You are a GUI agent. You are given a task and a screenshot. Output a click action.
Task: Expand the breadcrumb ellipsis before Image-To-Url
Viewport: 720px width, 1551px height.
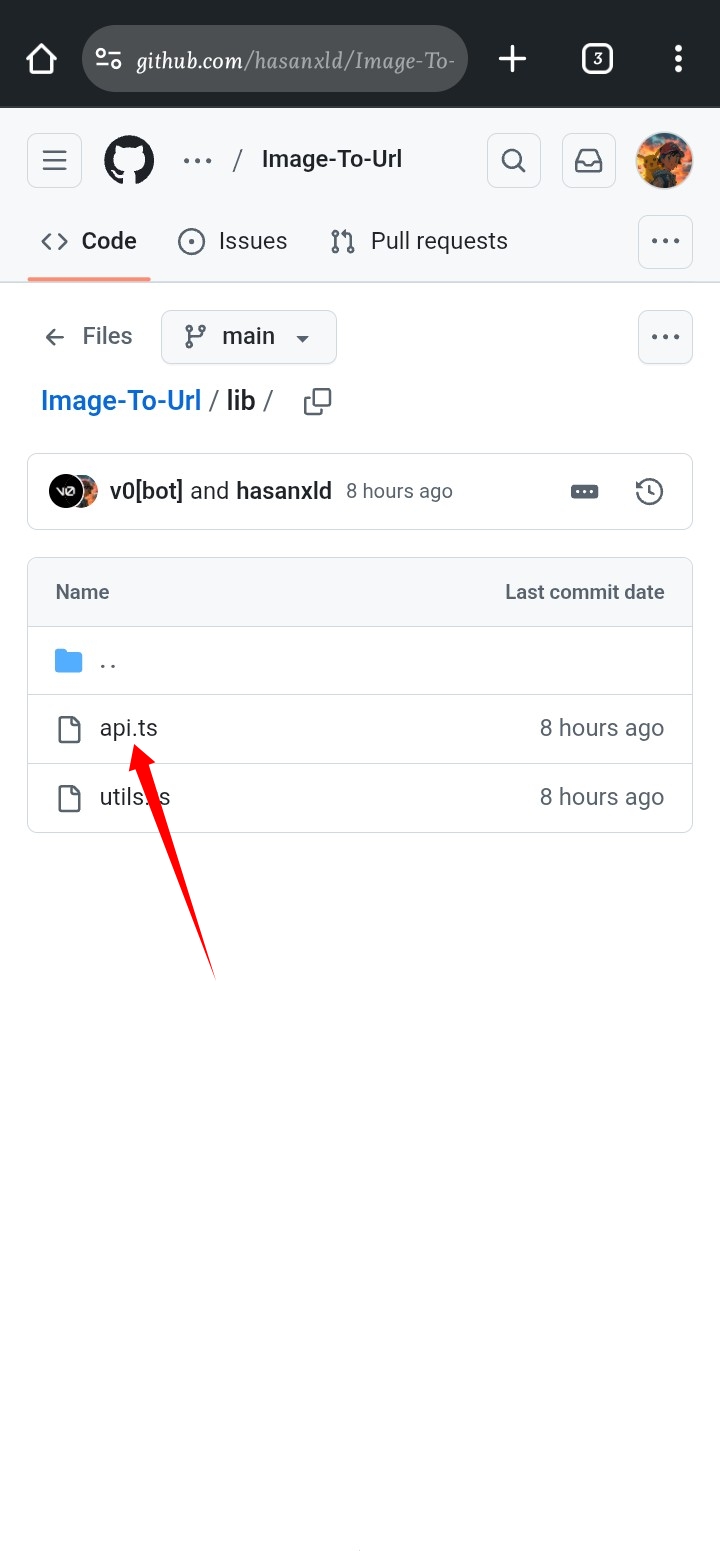197,160
